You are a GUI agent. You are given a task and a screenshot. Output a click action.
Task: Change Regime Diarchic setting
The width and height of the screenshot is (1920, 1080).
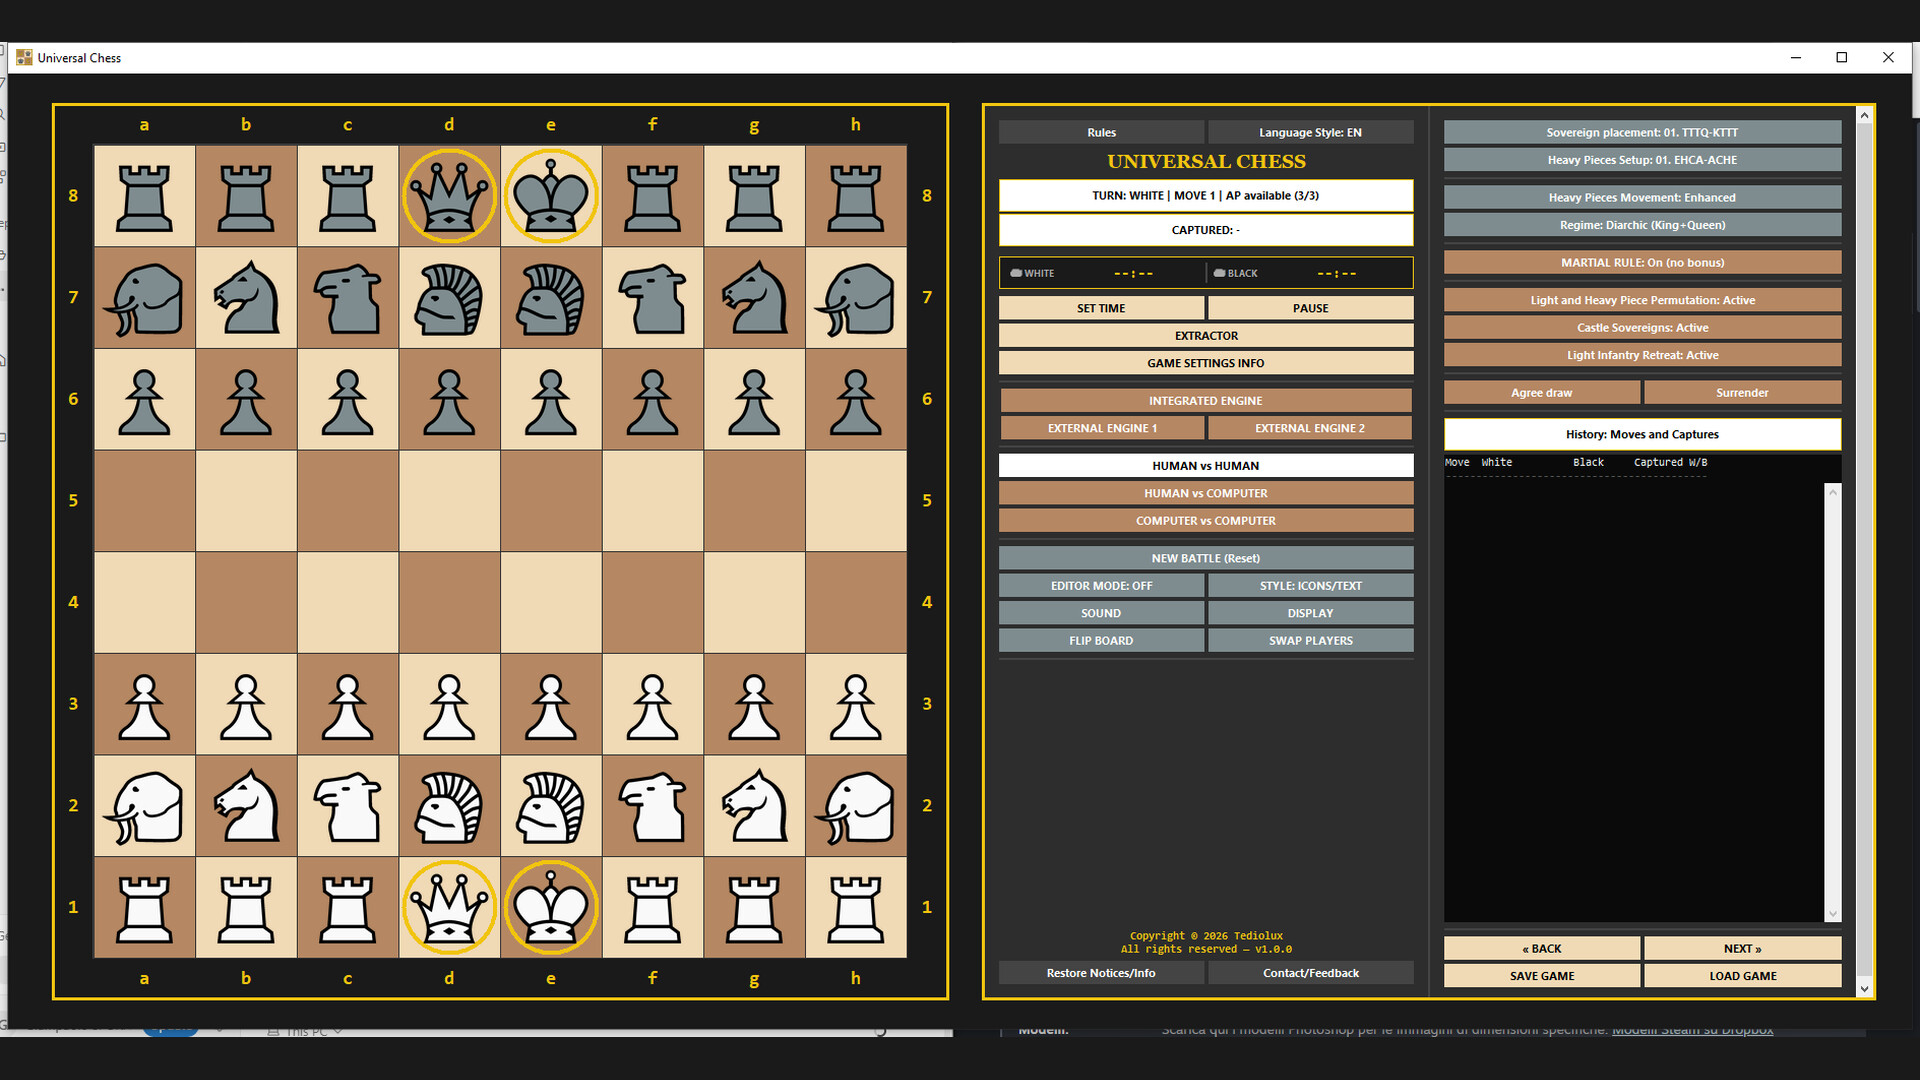tap(1642, 225)
